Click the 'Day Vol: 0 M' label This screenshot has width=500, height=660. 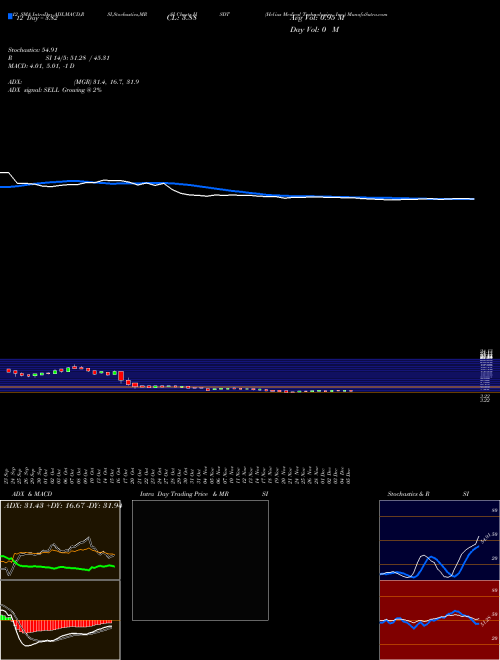(x=314, y=30)
